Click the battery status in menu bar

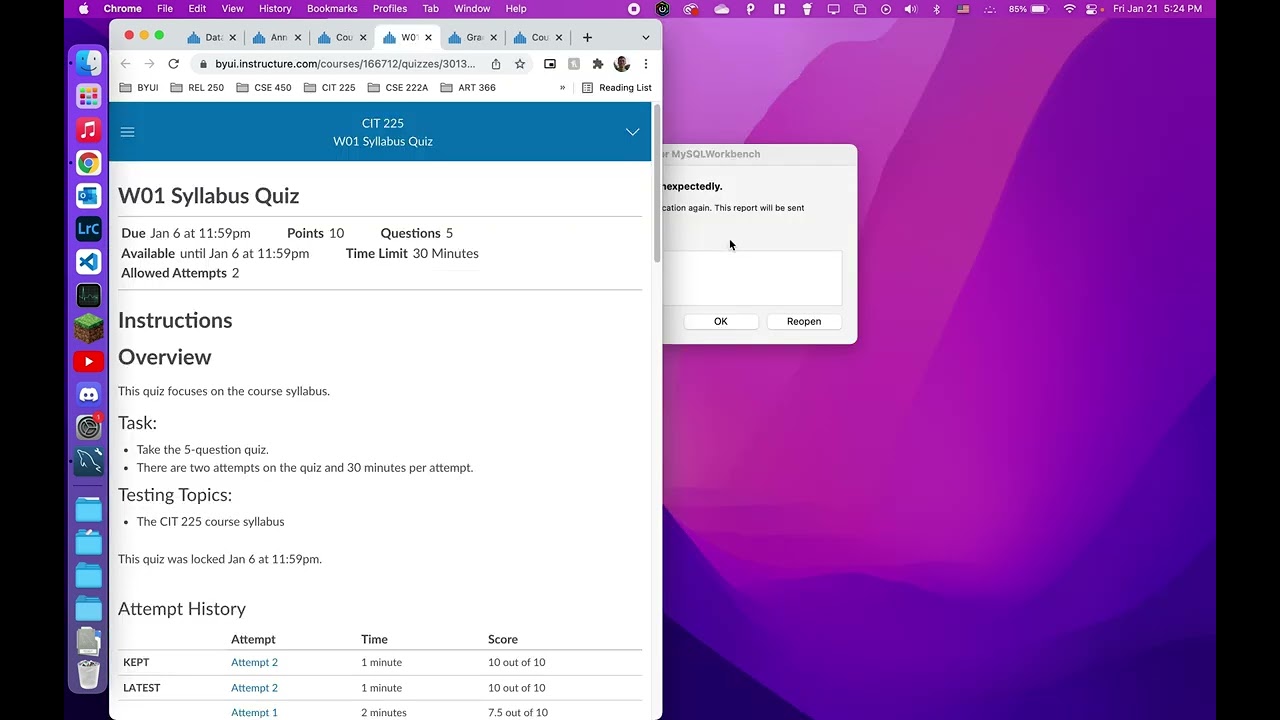[x=1027, y=9]
